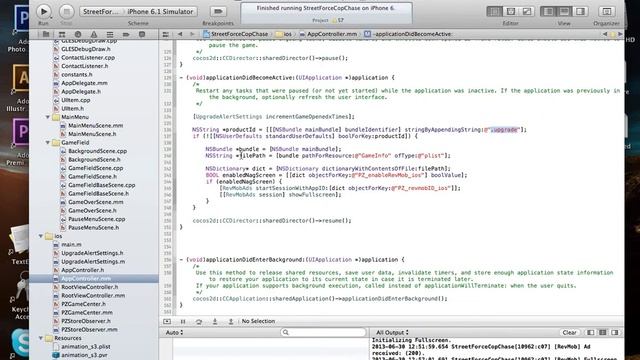Image resolution: width=640 pixels, height=360 pixels.
Task: Open the Organizer window
Action: coord(607,11)
